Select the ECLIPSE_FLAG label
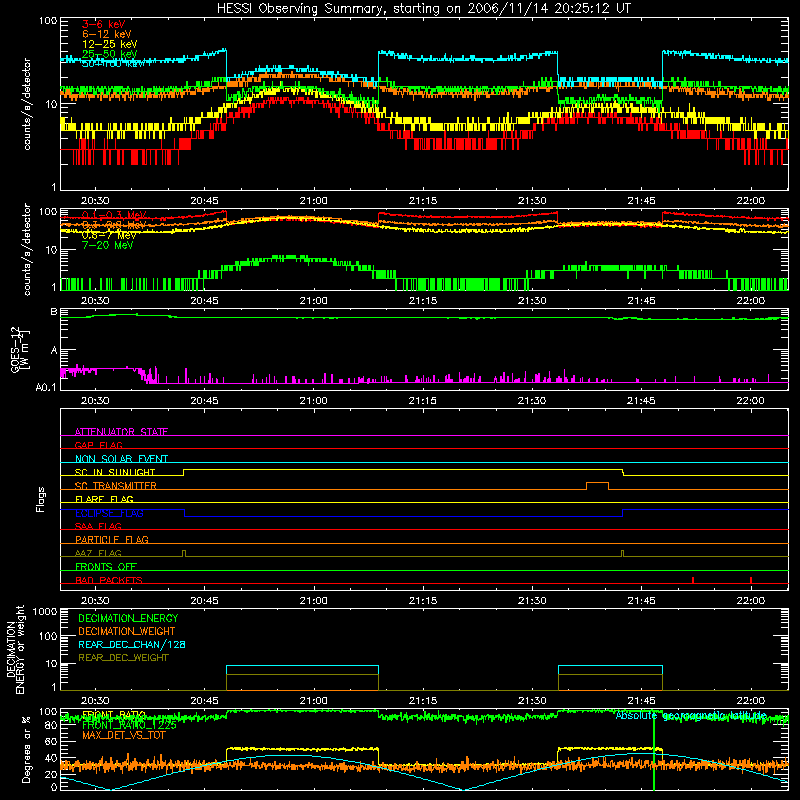 coord(109,513)
